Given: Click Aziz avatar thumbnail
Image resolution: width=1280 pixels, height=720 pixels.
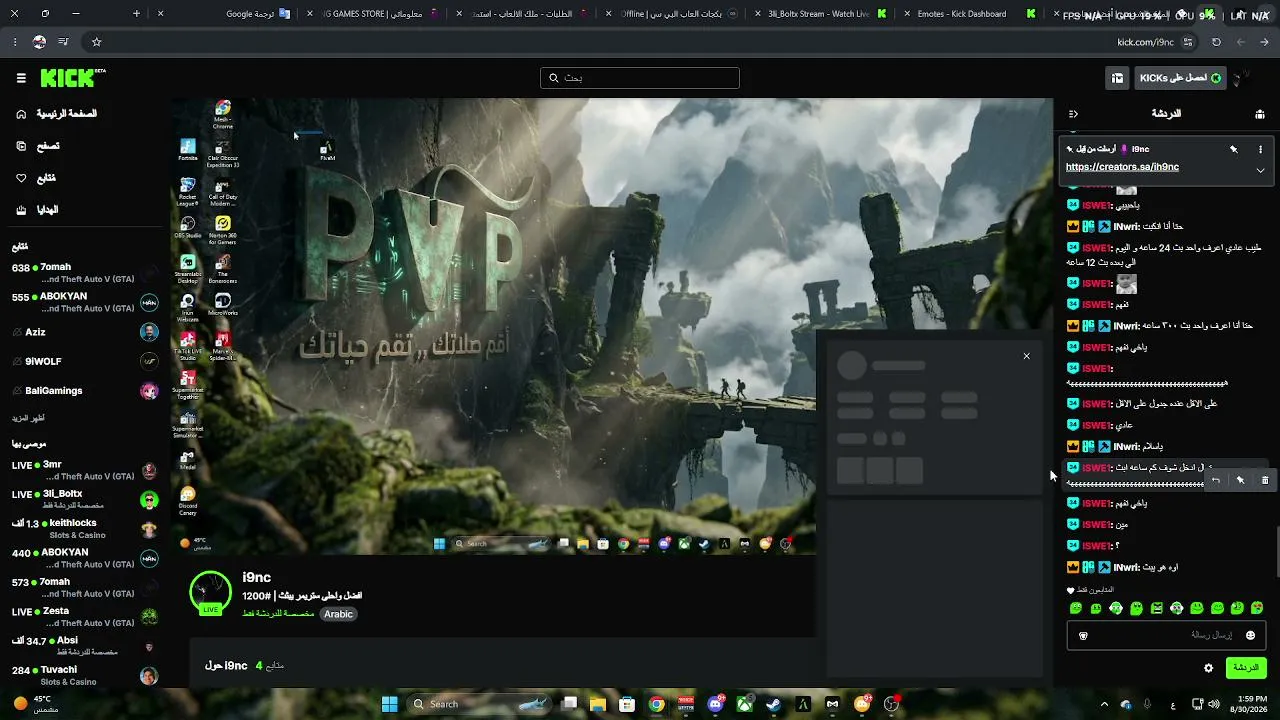Looking at the screenshot, I should [x=149, y=332].
